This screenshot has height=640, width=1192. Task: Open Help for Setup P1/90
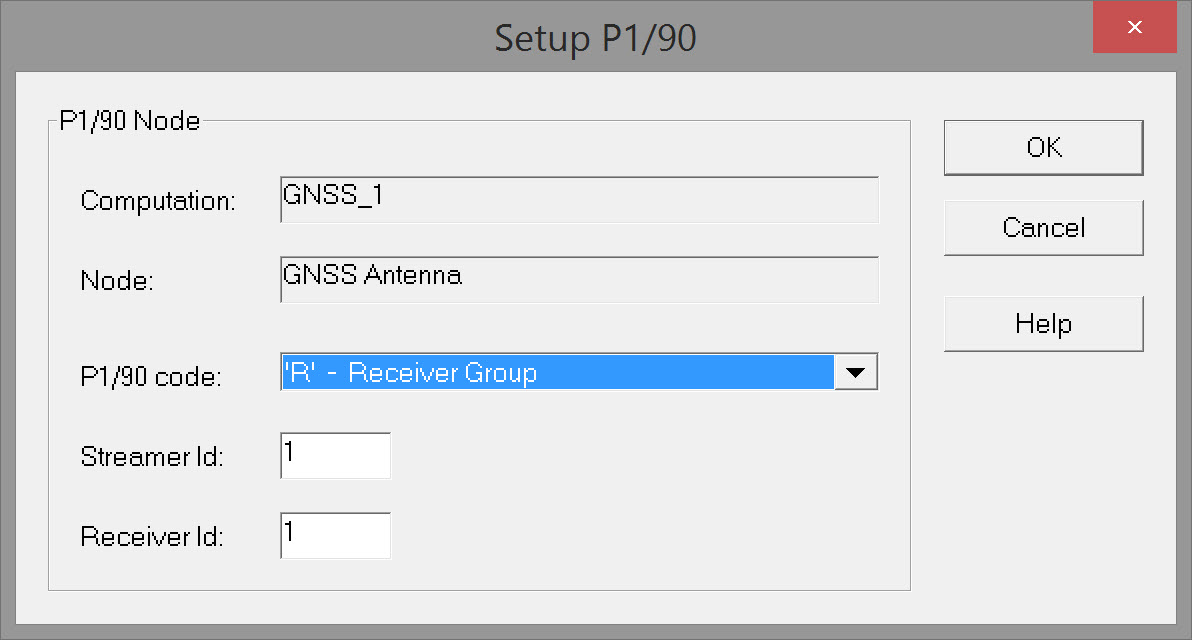tap(1043, 324)
